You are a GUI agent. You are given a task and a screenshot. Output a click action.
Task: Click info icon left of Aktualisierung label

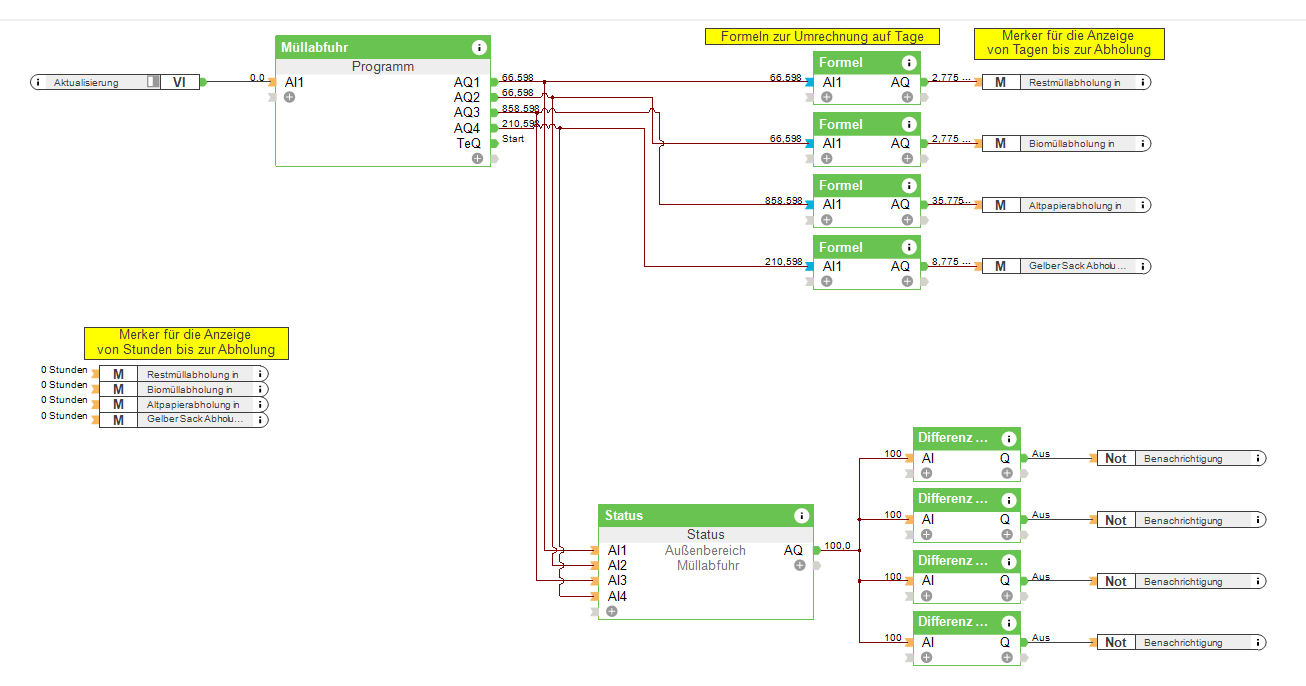tap(38, 82)
